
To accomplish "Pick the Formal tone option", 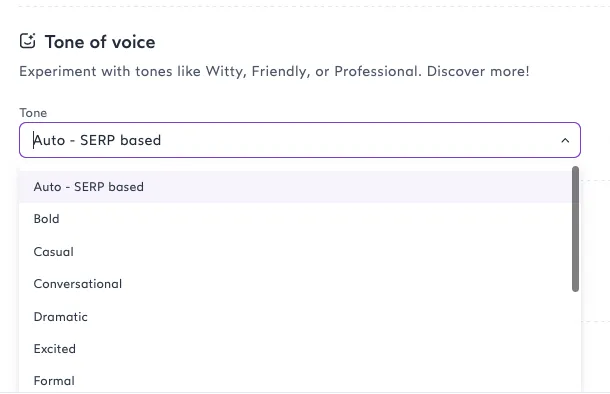I will click(296, 381).
